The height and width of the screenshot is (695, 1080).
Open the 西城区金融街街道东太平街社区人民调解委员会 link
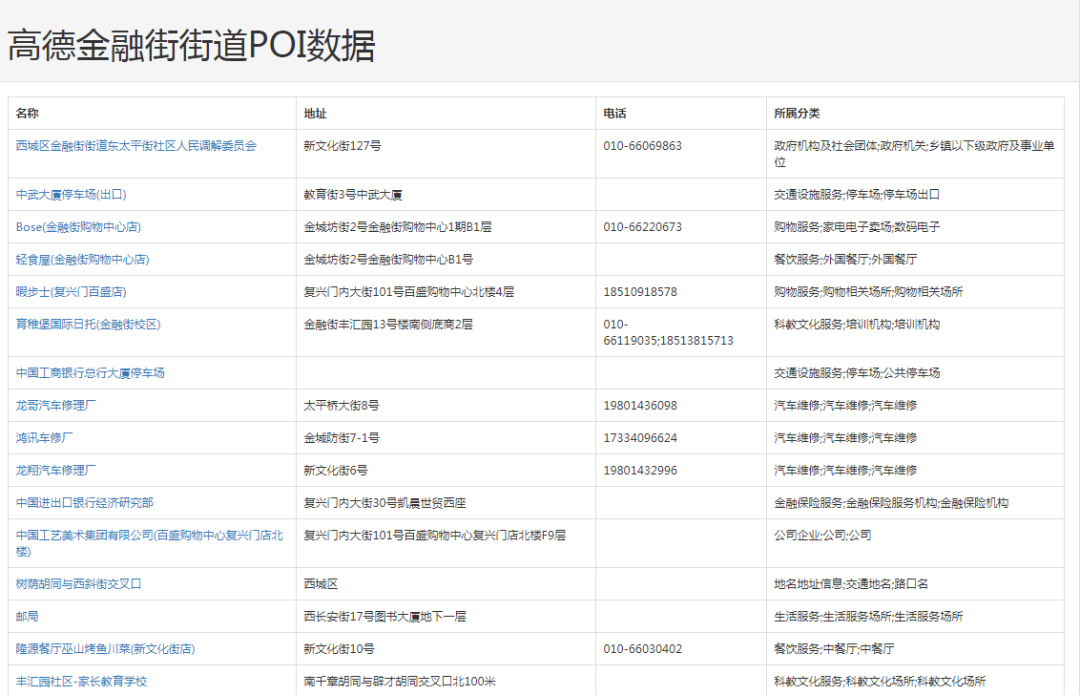(x=130, y=145)
